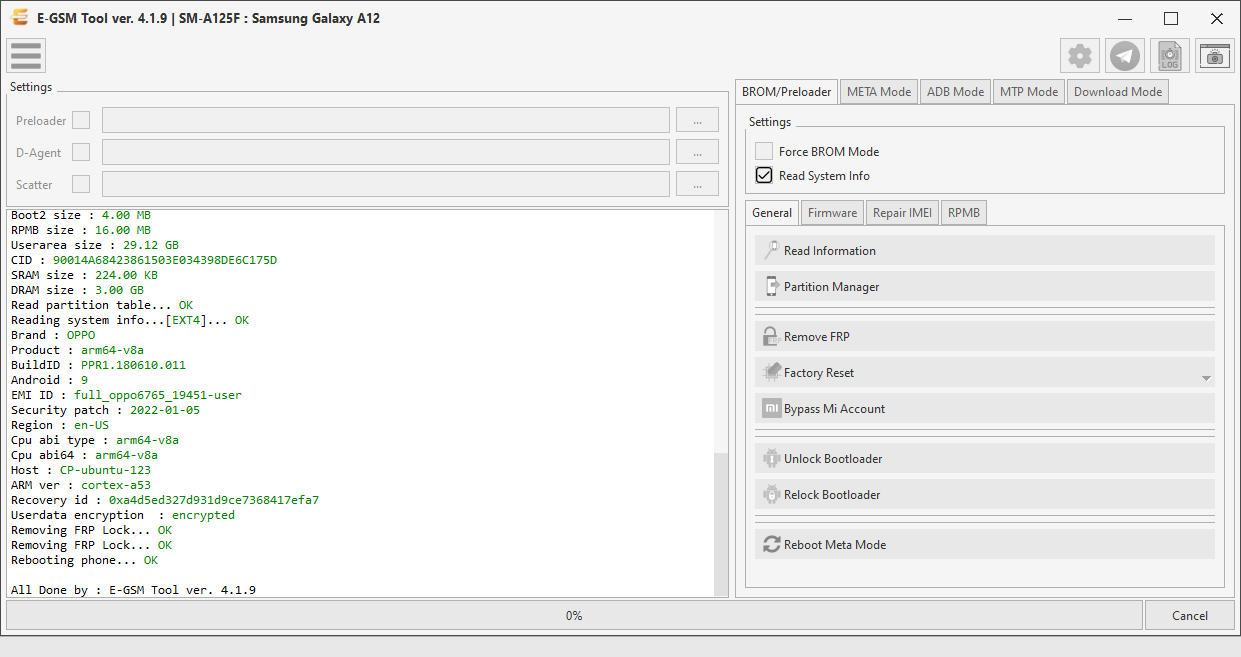Enable the Scatter checkbox

[x=81, y=184]
